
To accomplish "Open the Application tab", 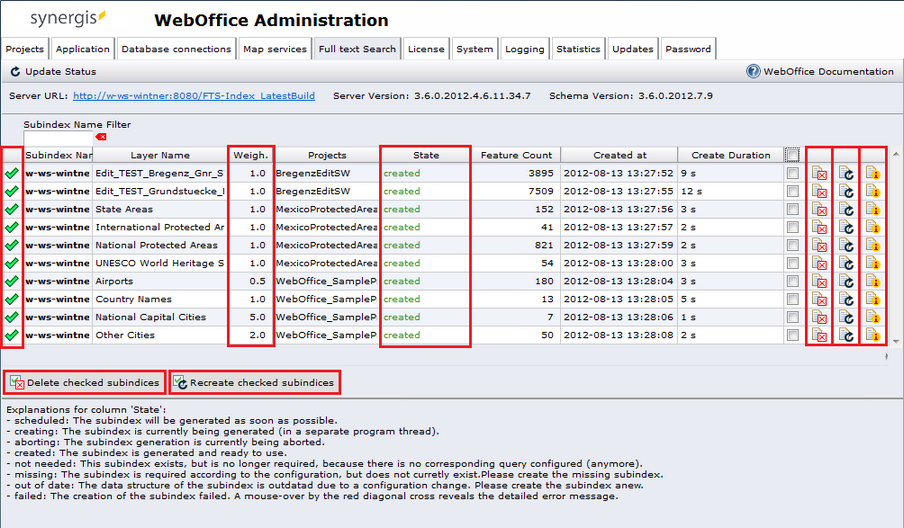I will point(82,49).
